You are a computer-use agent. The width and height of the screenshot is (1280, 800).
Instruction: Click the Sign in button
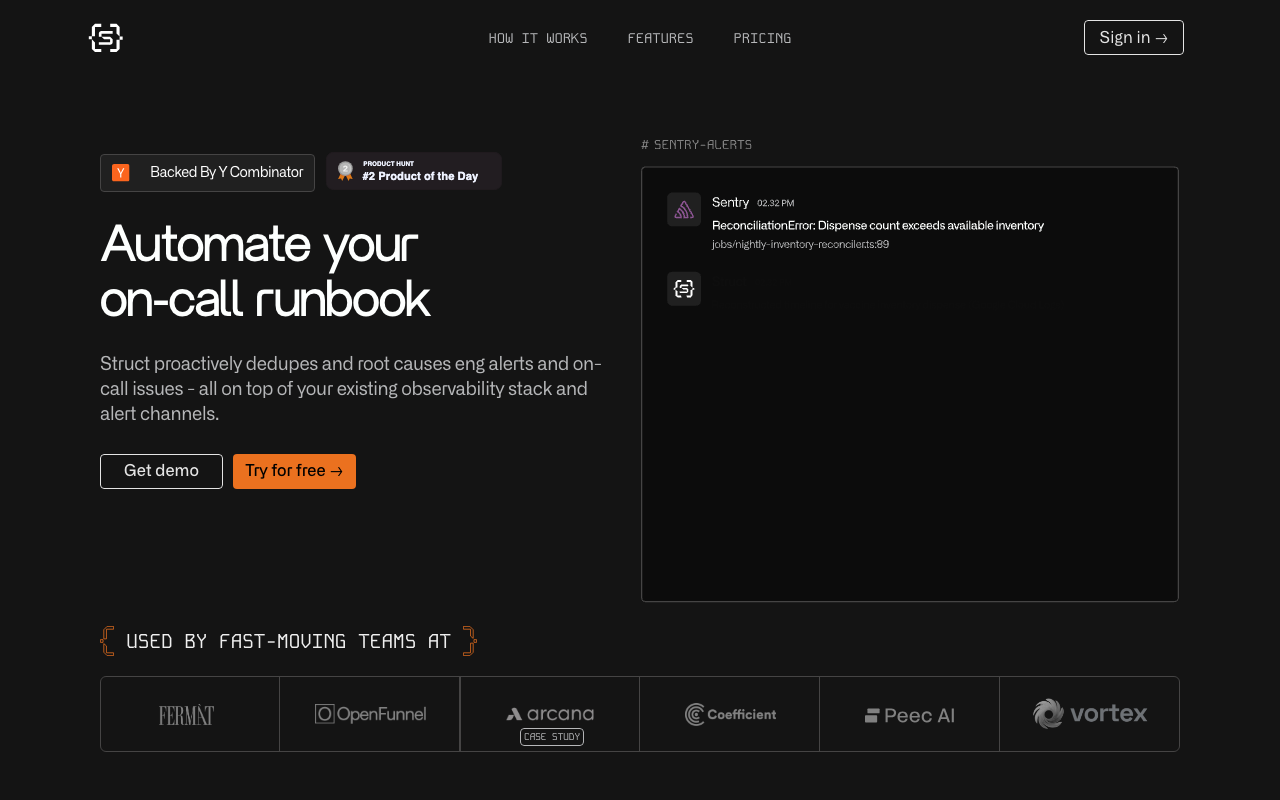click(1134, 38)
